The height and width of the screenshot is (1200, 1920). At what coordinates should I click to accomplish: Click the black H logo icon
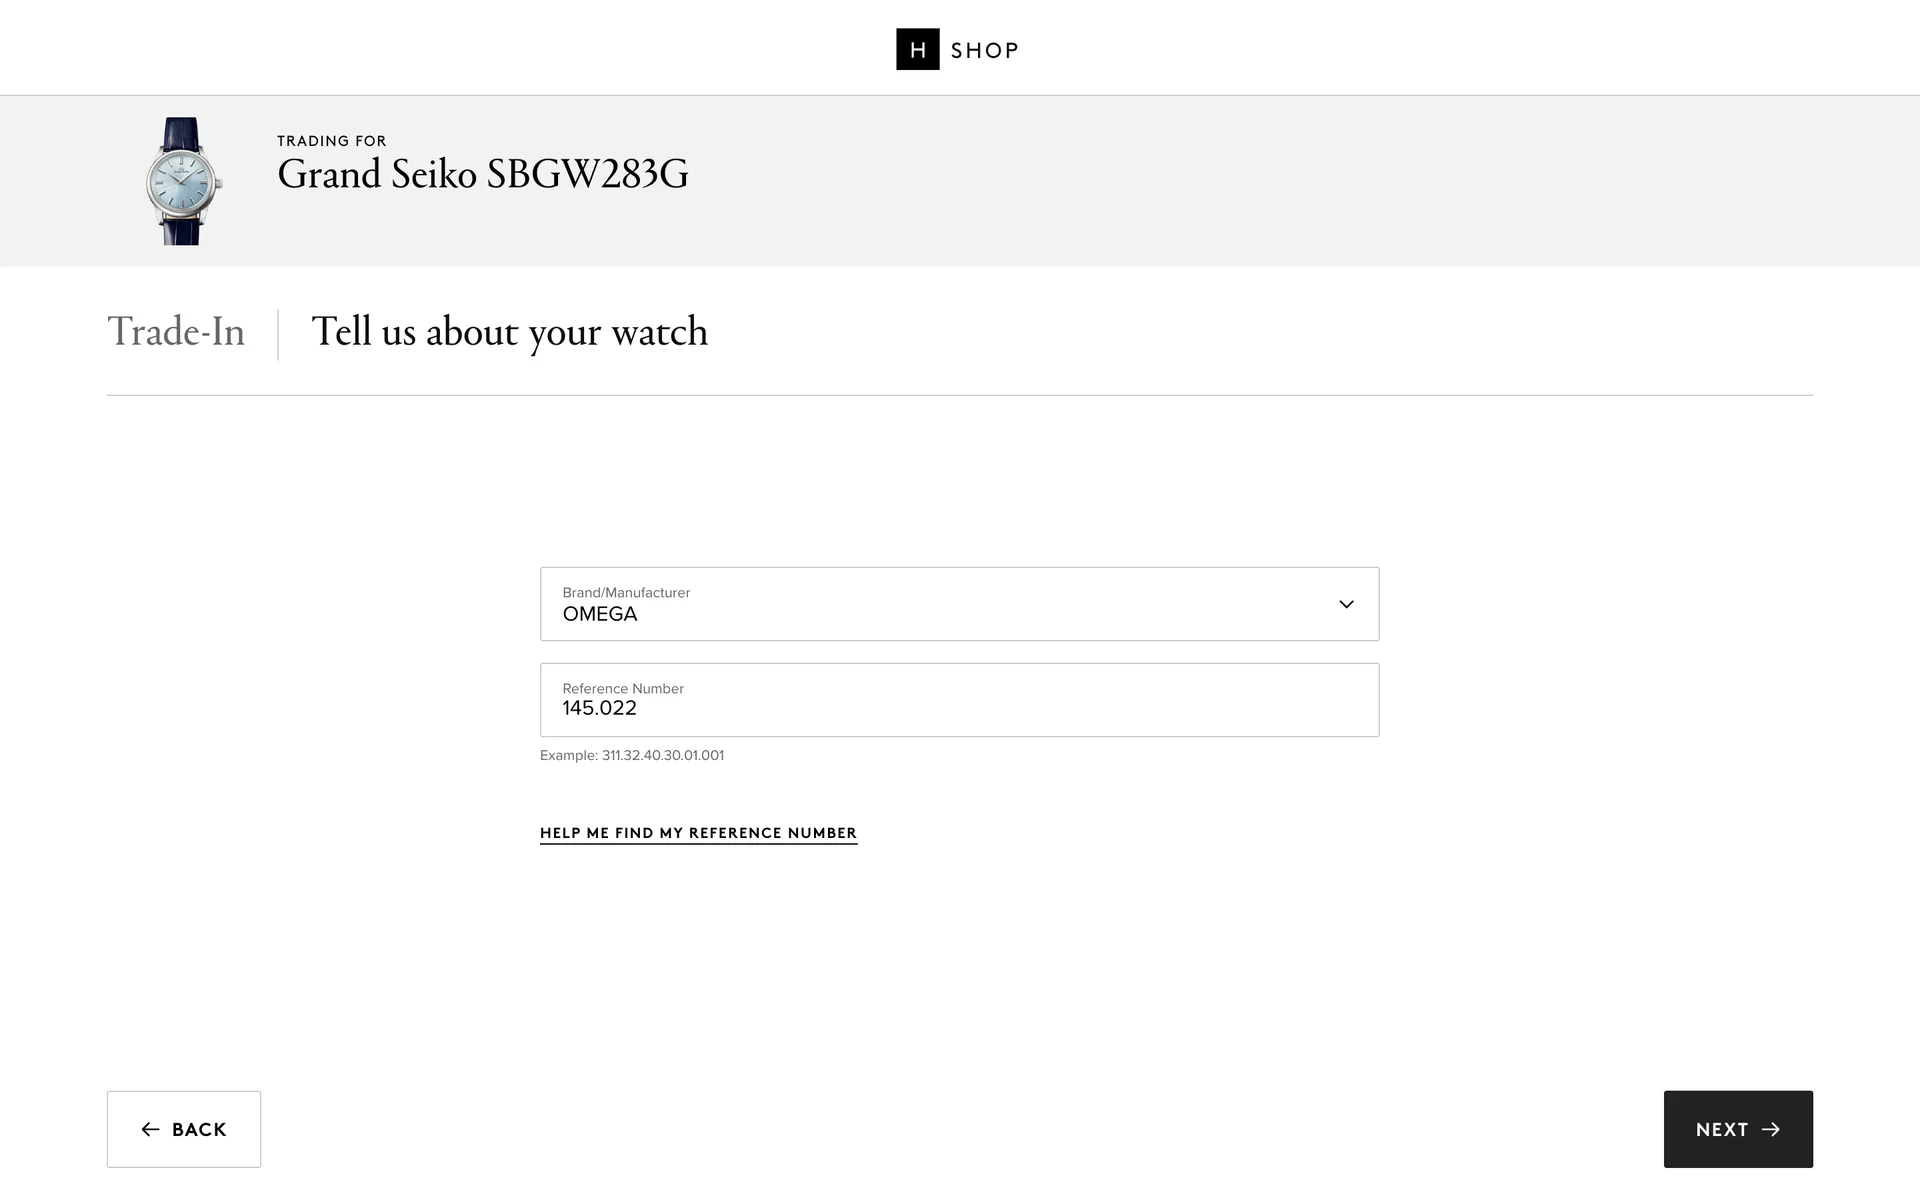coord(917,49)
